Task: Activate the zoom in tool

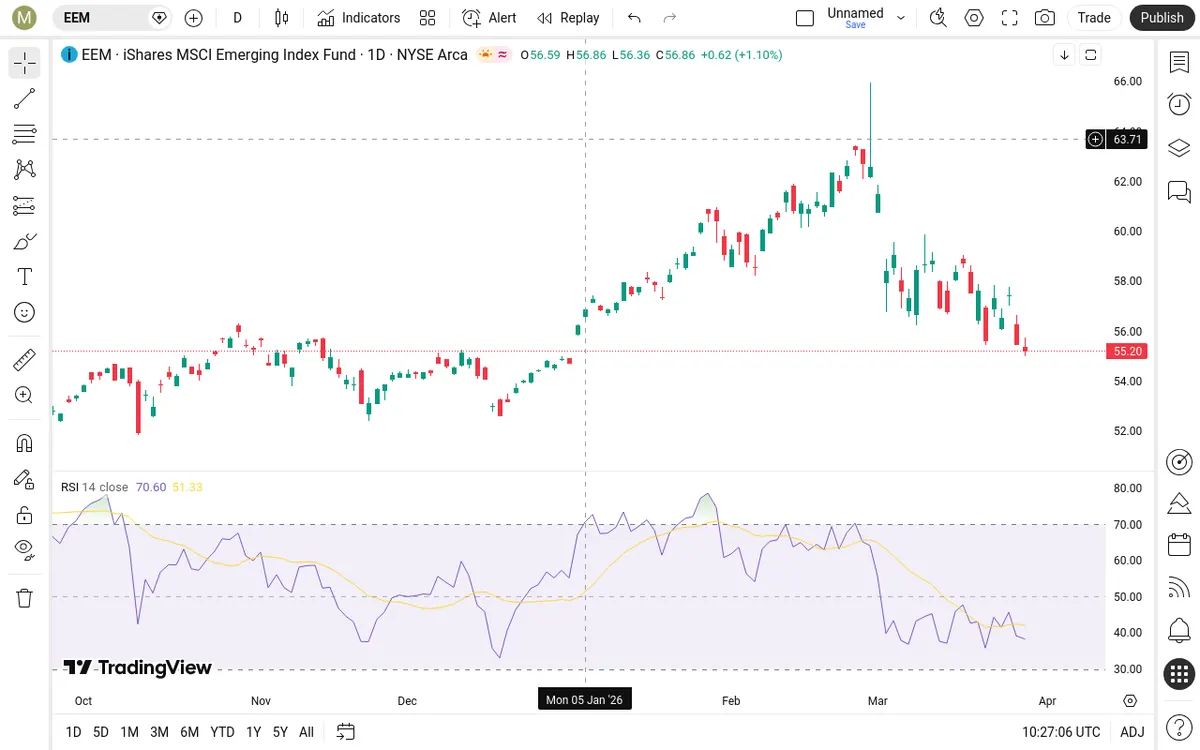Action: coord(25,395)
